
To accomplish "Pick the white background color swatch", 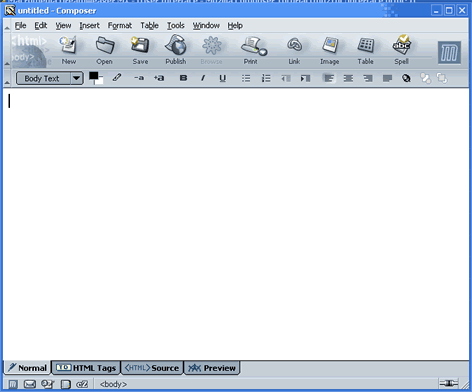I will coord(100,82).
